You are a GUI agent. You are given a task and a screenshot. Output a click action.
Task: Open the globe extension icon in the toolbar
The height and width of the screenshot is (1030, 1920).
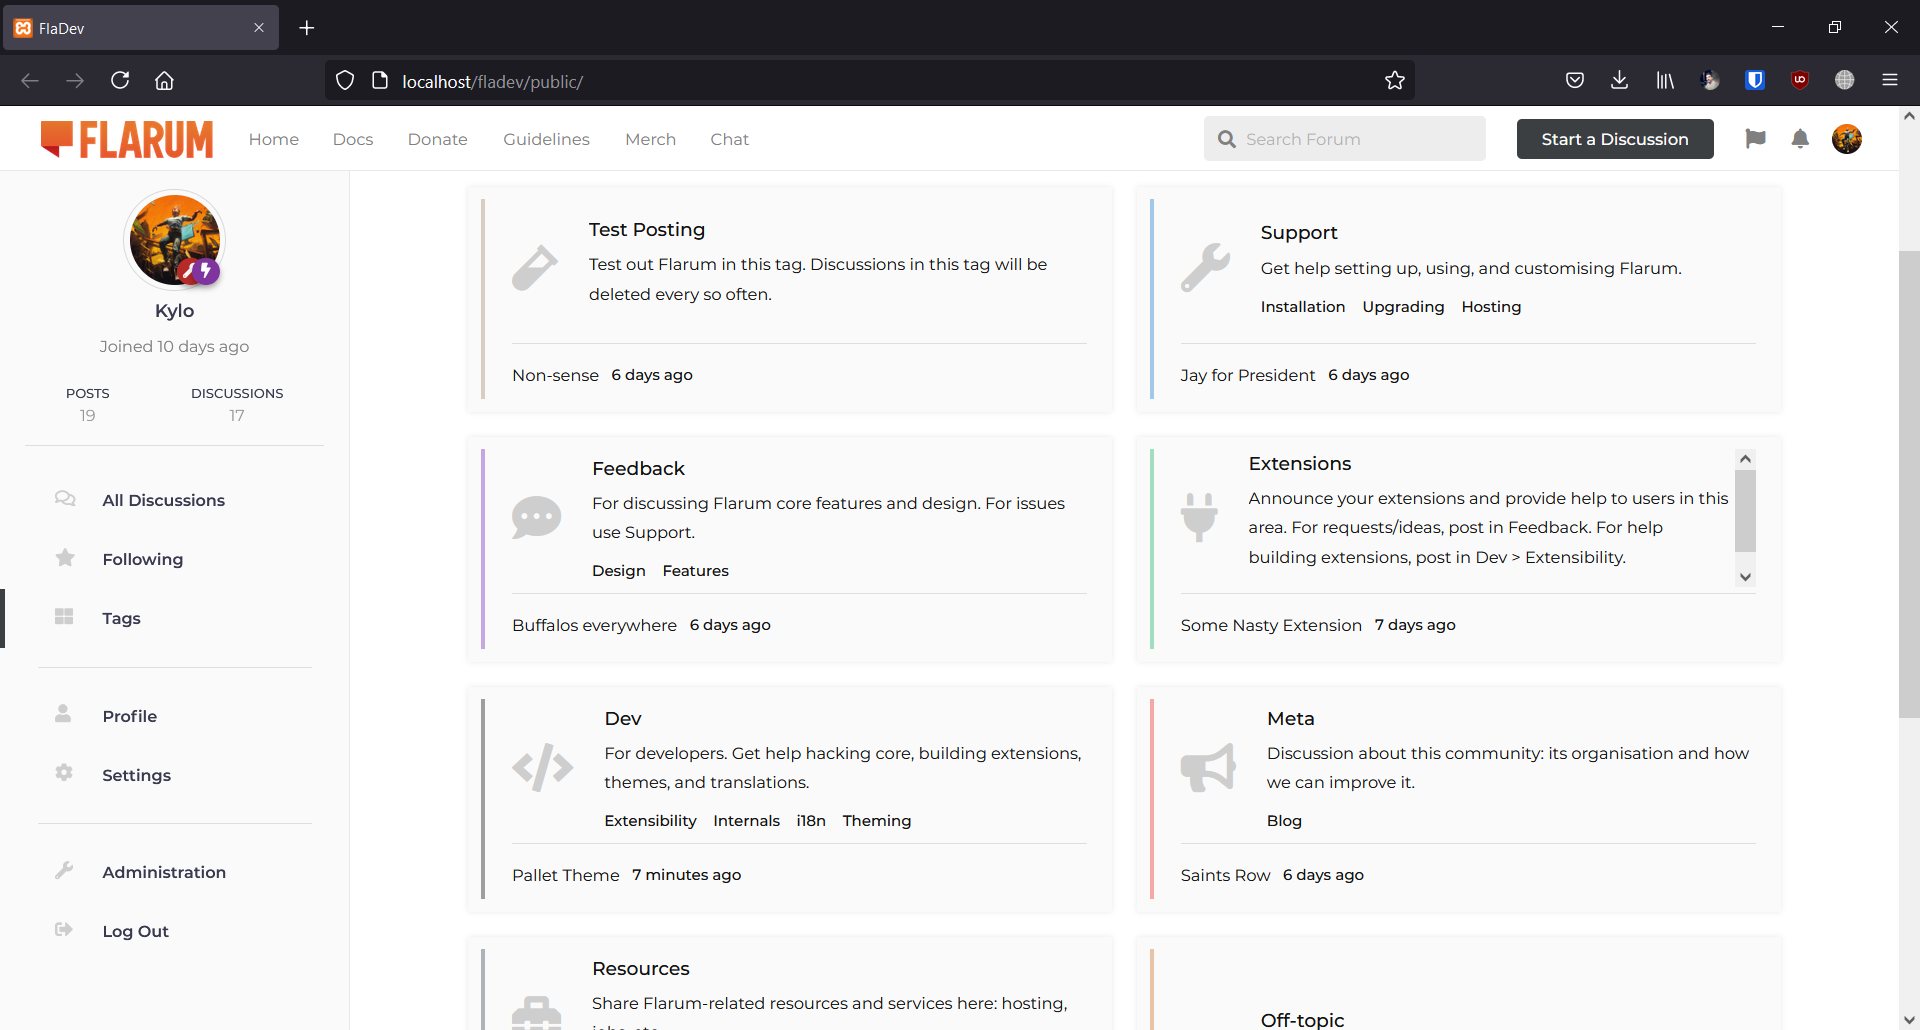click(1845, 80)
